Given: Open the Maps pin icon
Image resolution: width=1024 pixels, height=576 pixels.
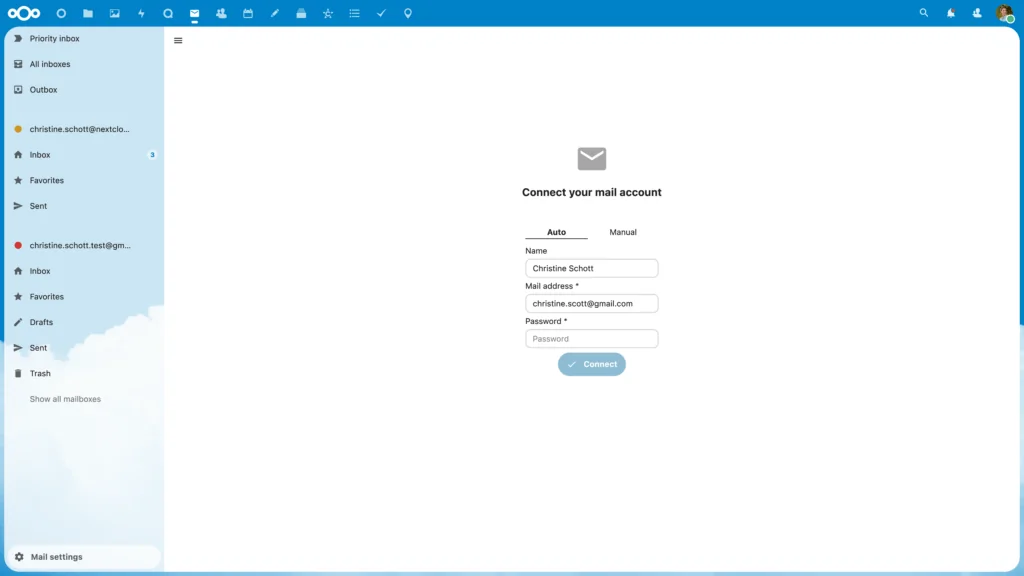Looking at the screenshot, I should coord(408,13).
